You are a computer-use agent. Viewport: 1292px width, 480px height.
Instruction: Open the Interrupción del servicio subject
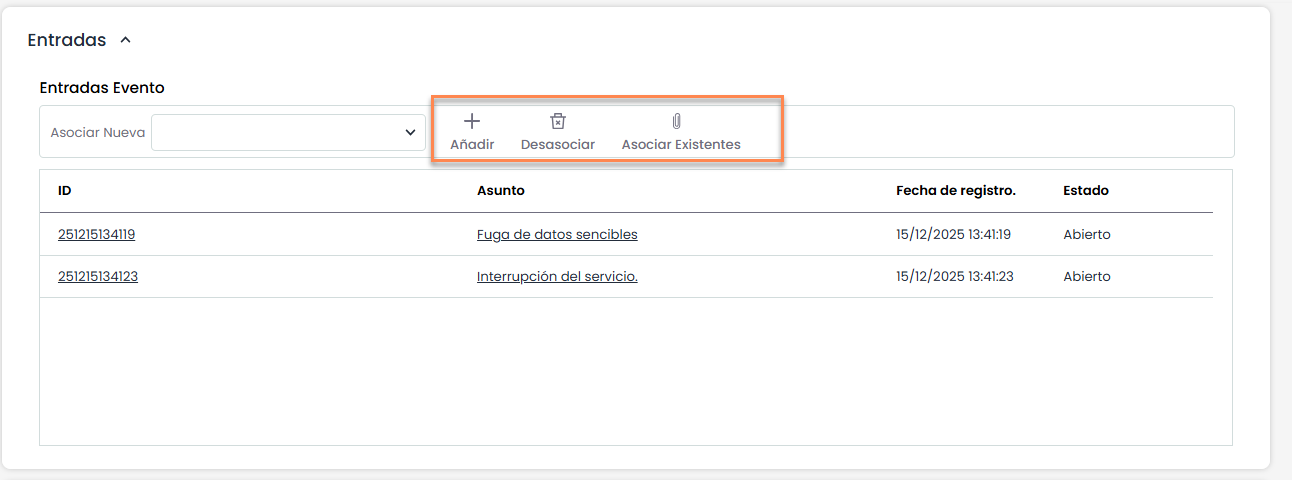(557, 277)
